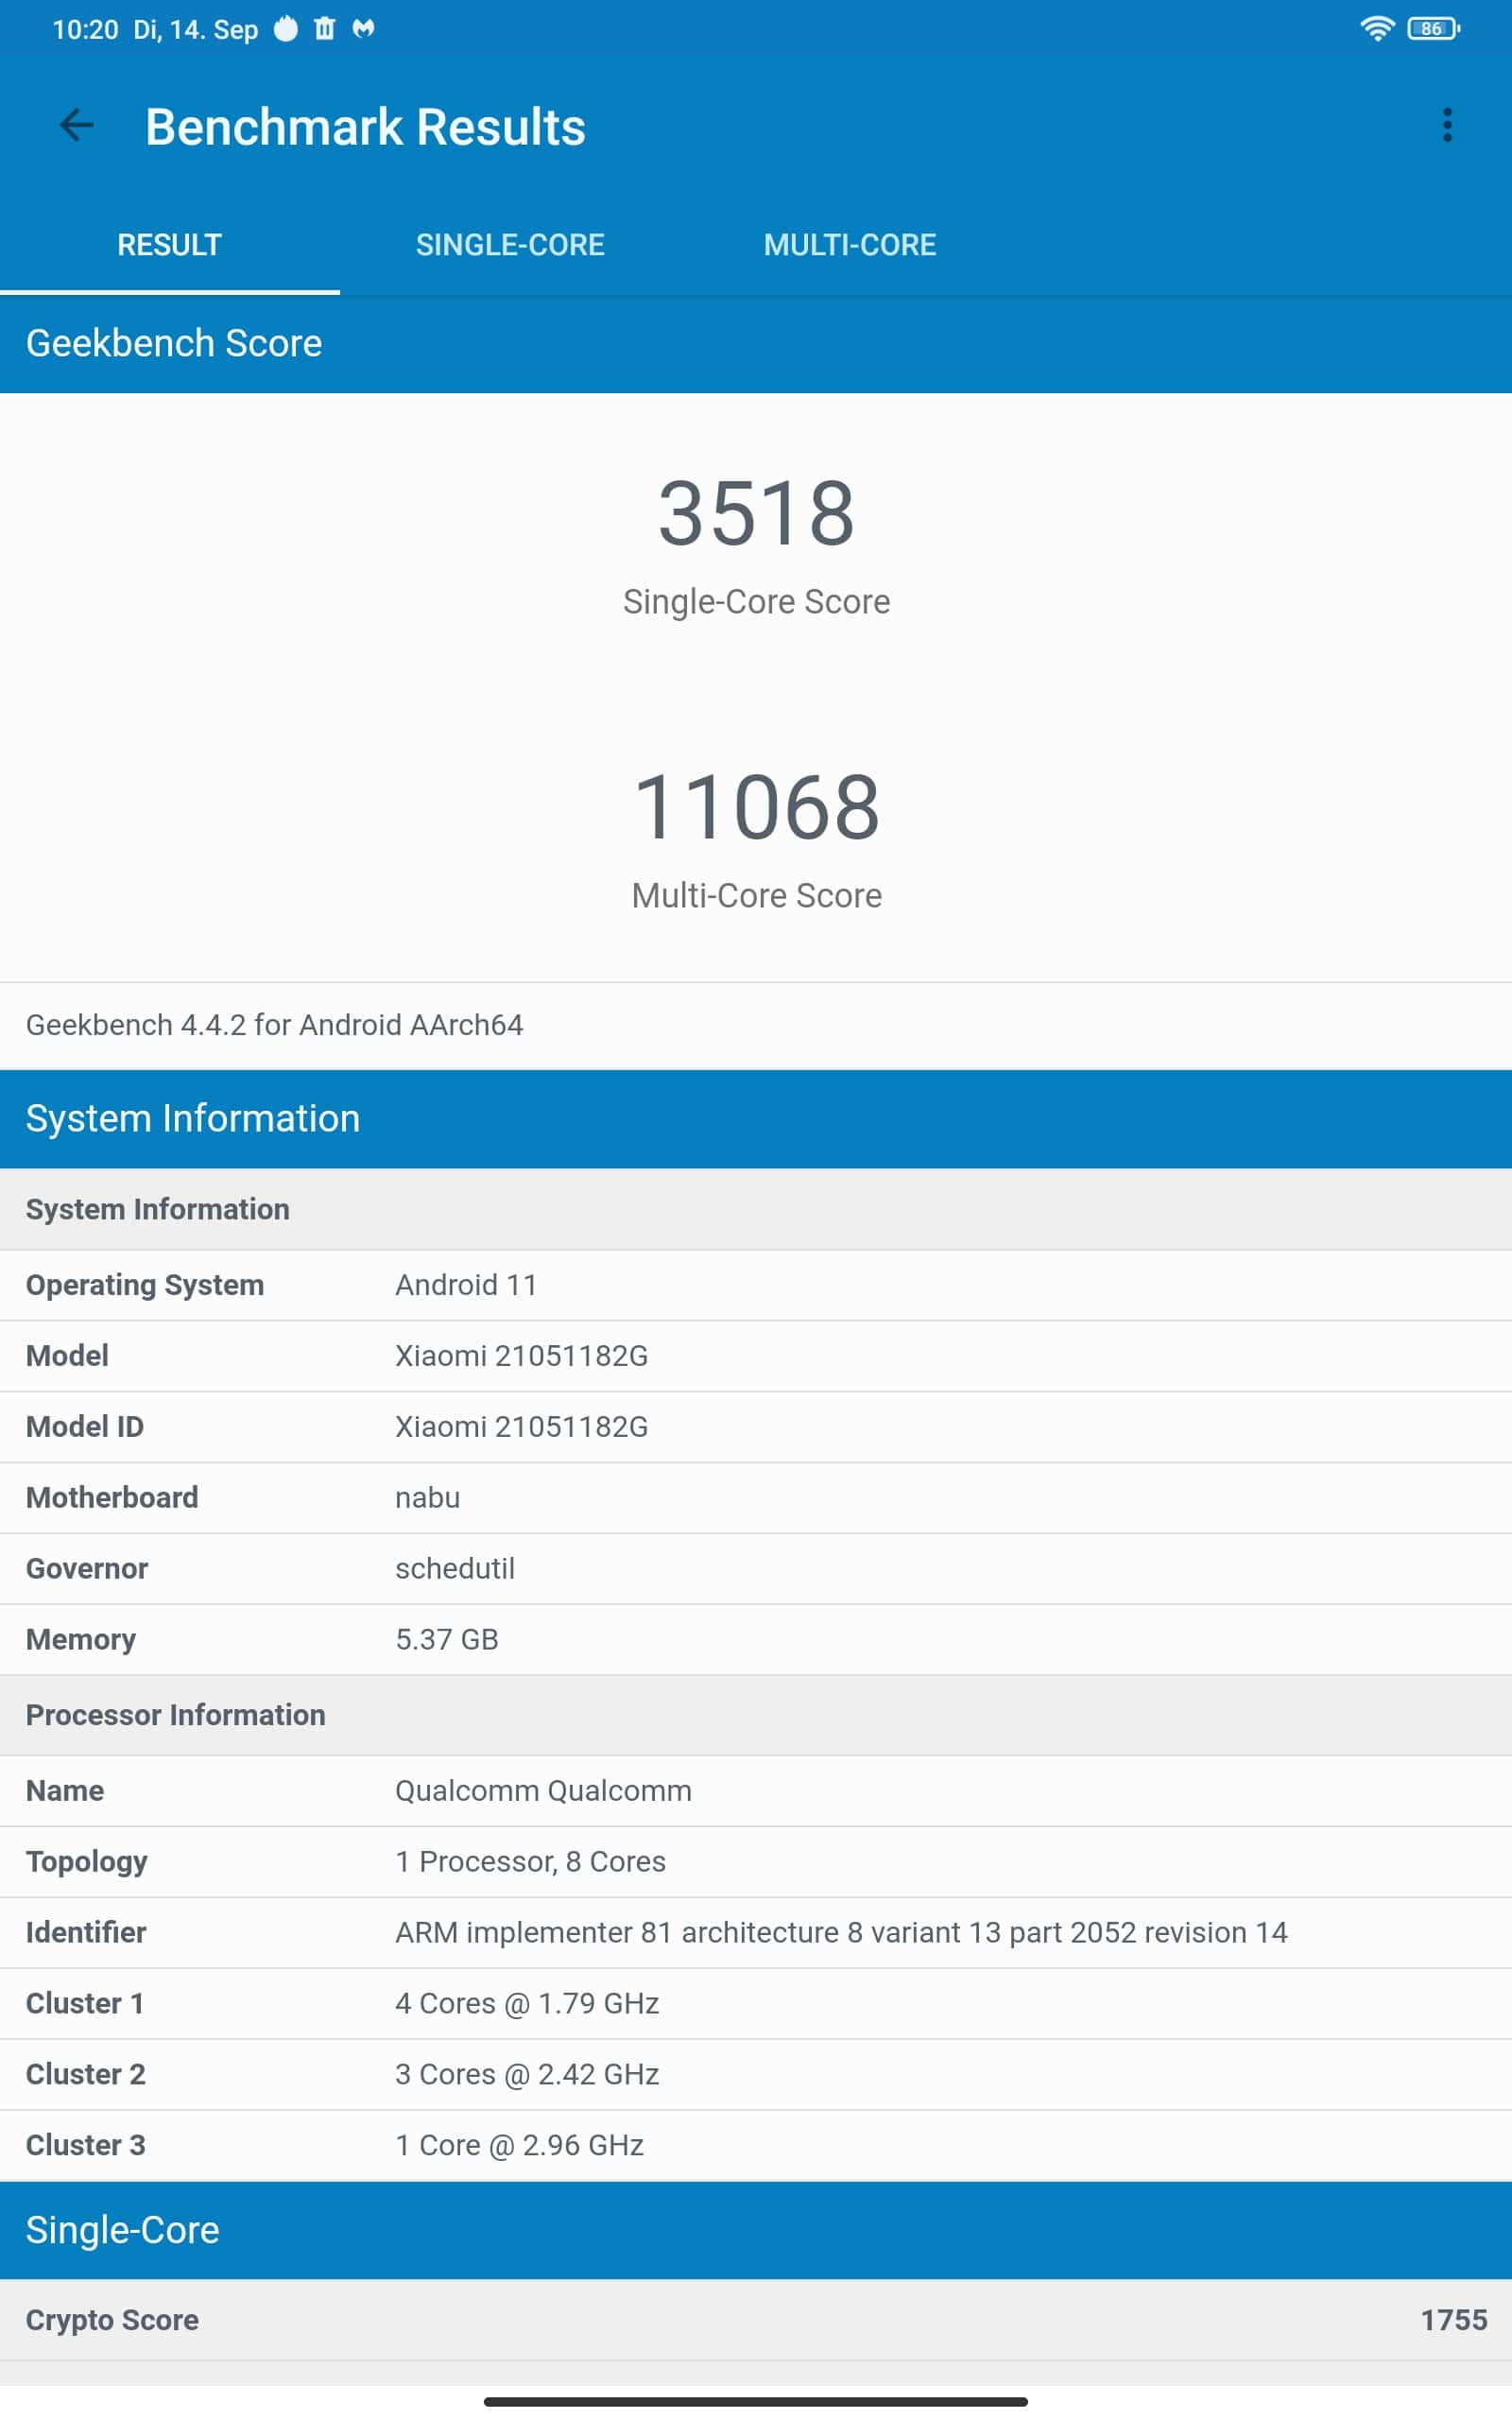Tap the Model ID row value
Viewport: 1512px width, 2420px height.
point(521,1427)
